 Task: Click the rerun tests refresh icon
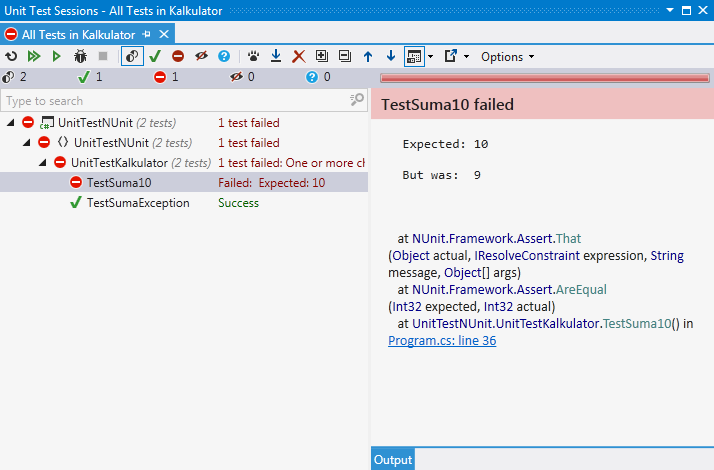(x=11, y=57)
